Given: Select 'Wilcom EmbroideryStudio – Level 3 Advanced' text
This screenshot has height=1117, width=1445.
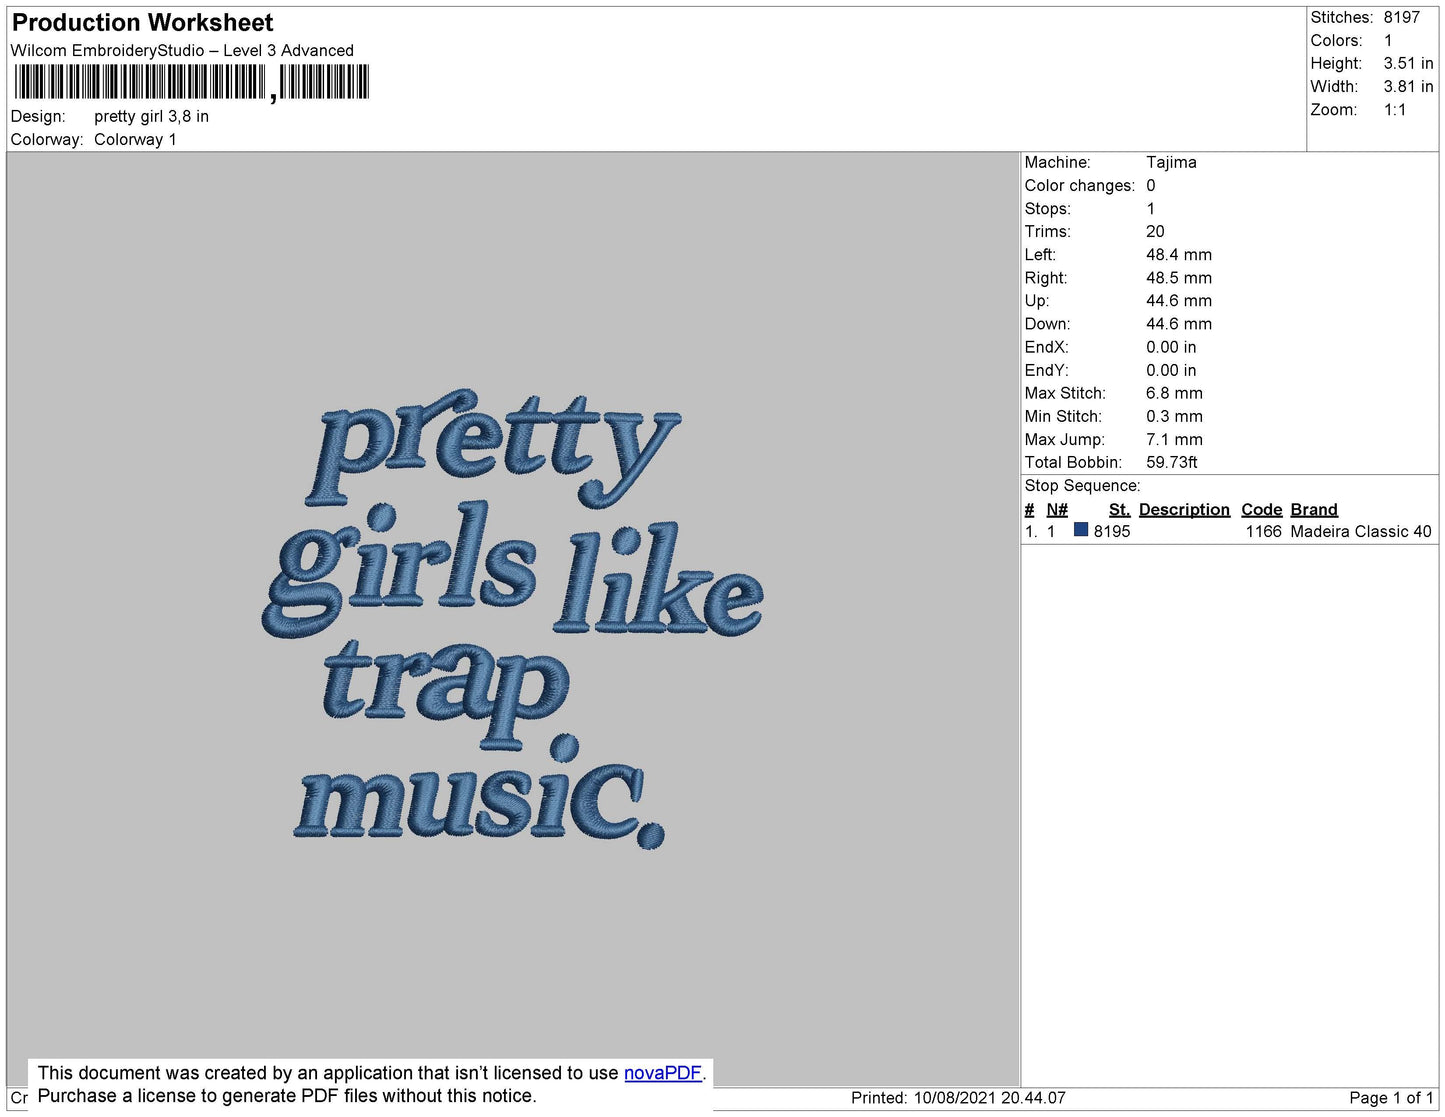Looking at the screenshot, I should click(x=182, y=50).
